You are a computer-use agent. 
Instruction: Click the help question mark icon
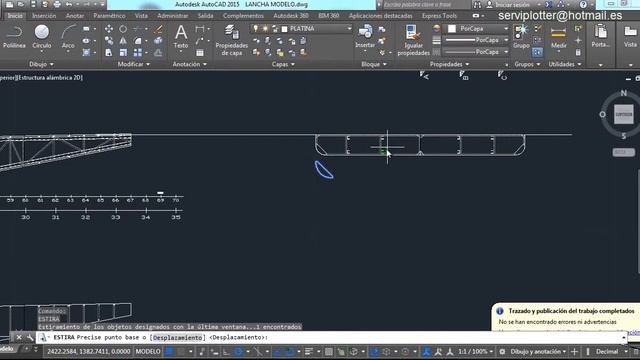583,4
